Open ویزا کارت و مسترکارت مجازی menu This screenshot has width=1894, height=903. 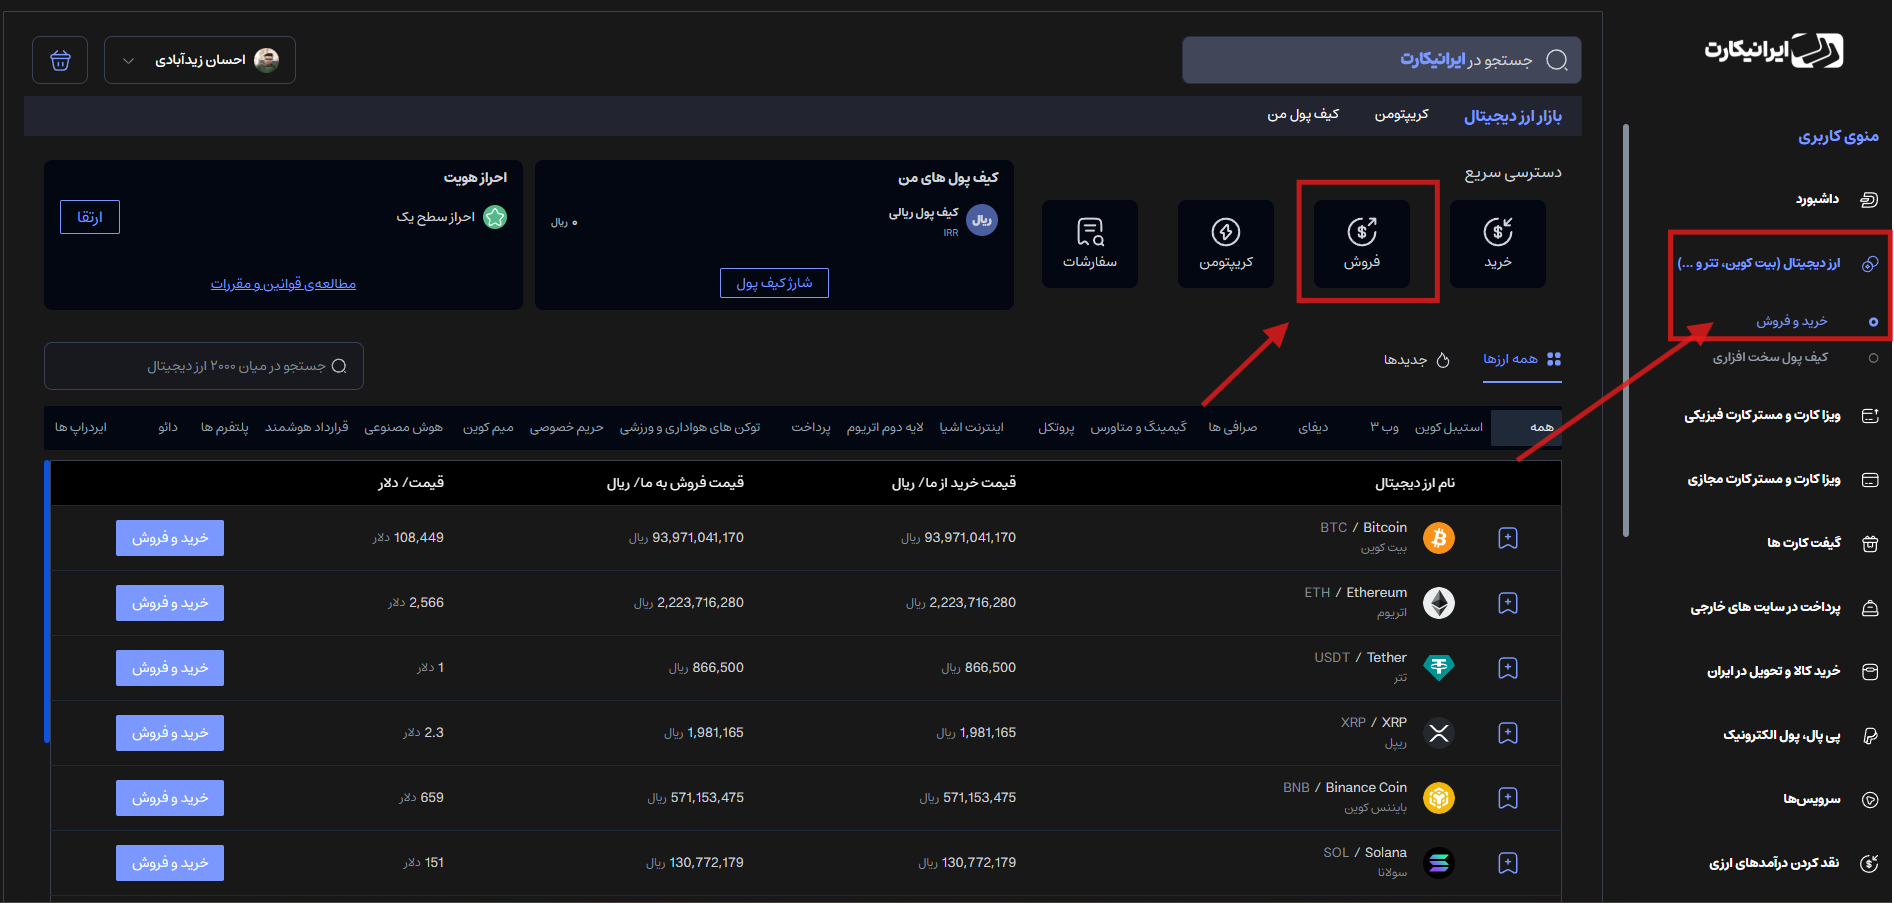[x=1783, y=479]
